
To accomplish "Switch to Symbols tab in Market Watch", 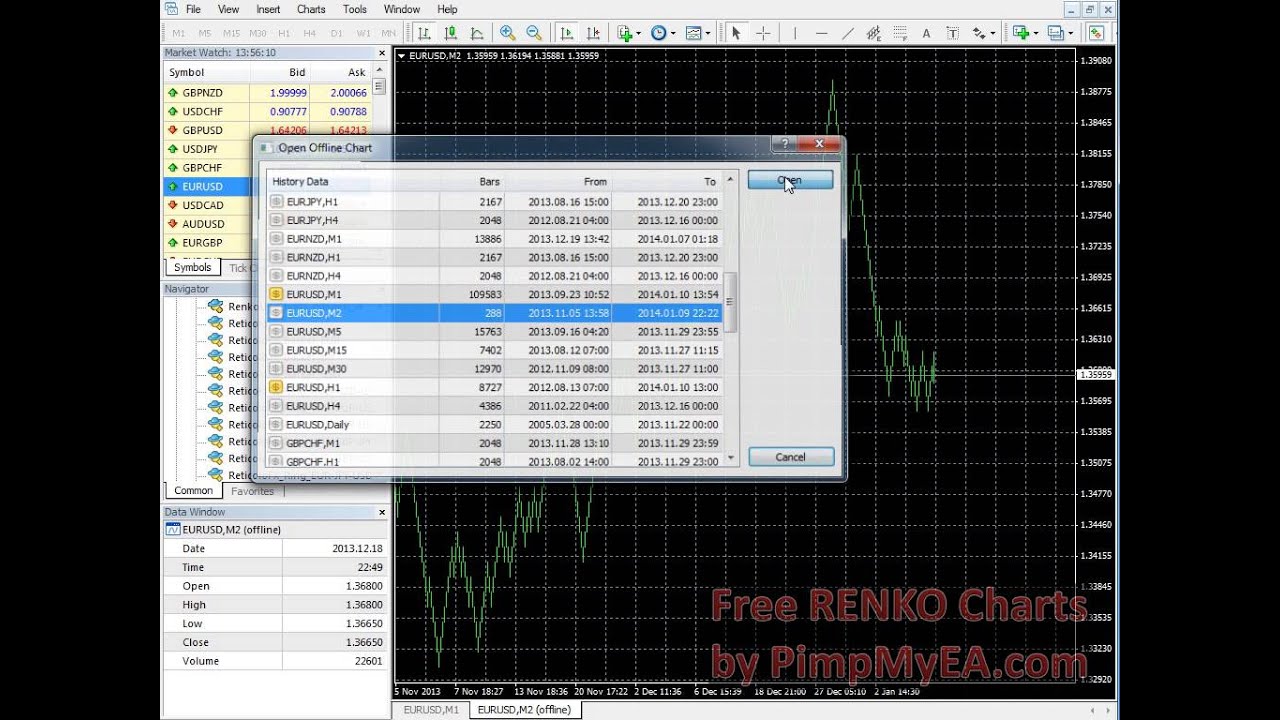I will coord(192,267).
